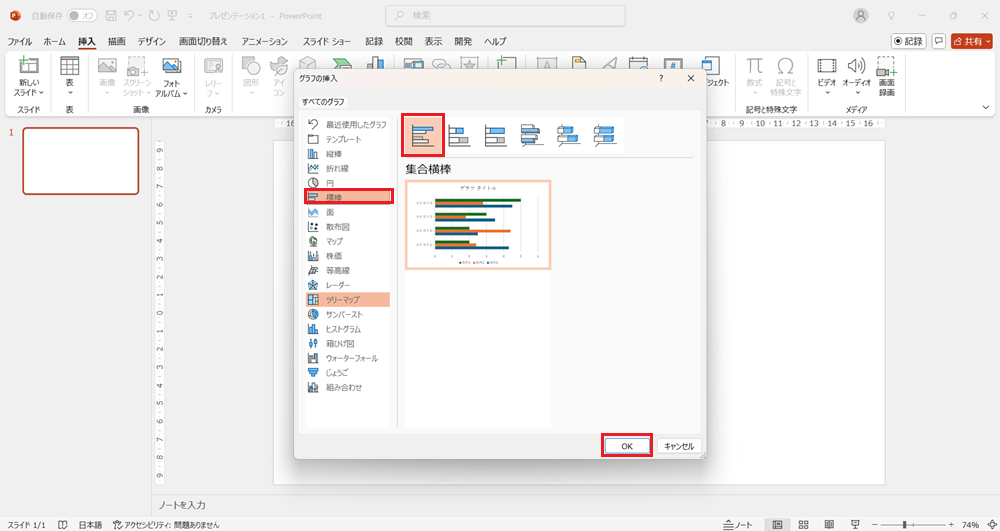Toggle the ノート notes pane button
The height and width of the screenshot is (531, 1000).
point(738,524)
